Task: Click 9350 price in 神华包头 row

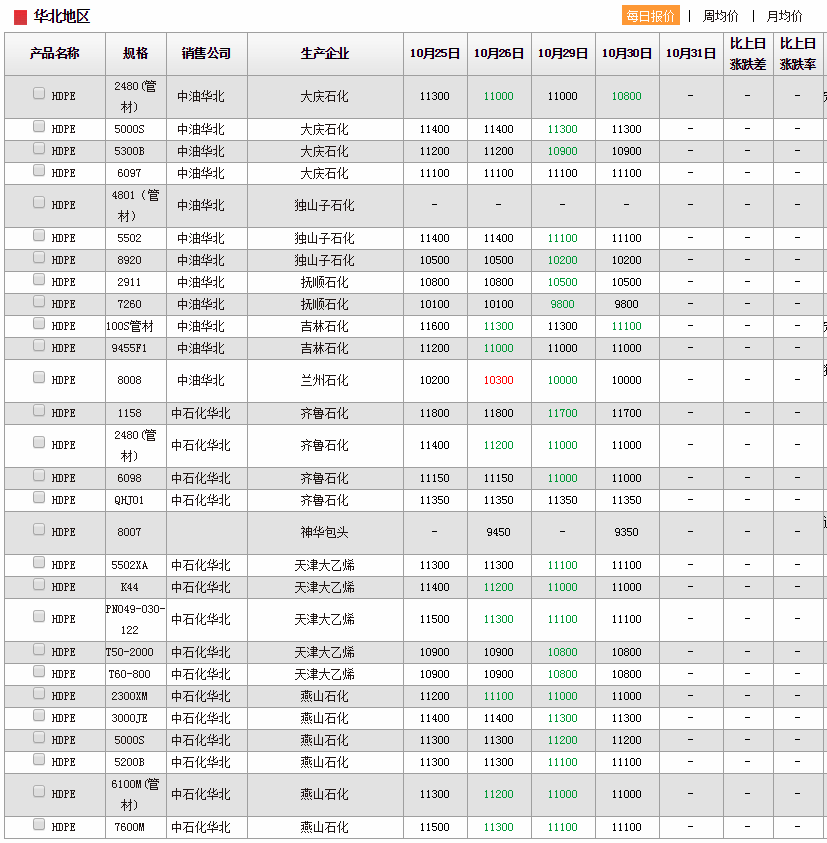Action: (x=626, y=532)
